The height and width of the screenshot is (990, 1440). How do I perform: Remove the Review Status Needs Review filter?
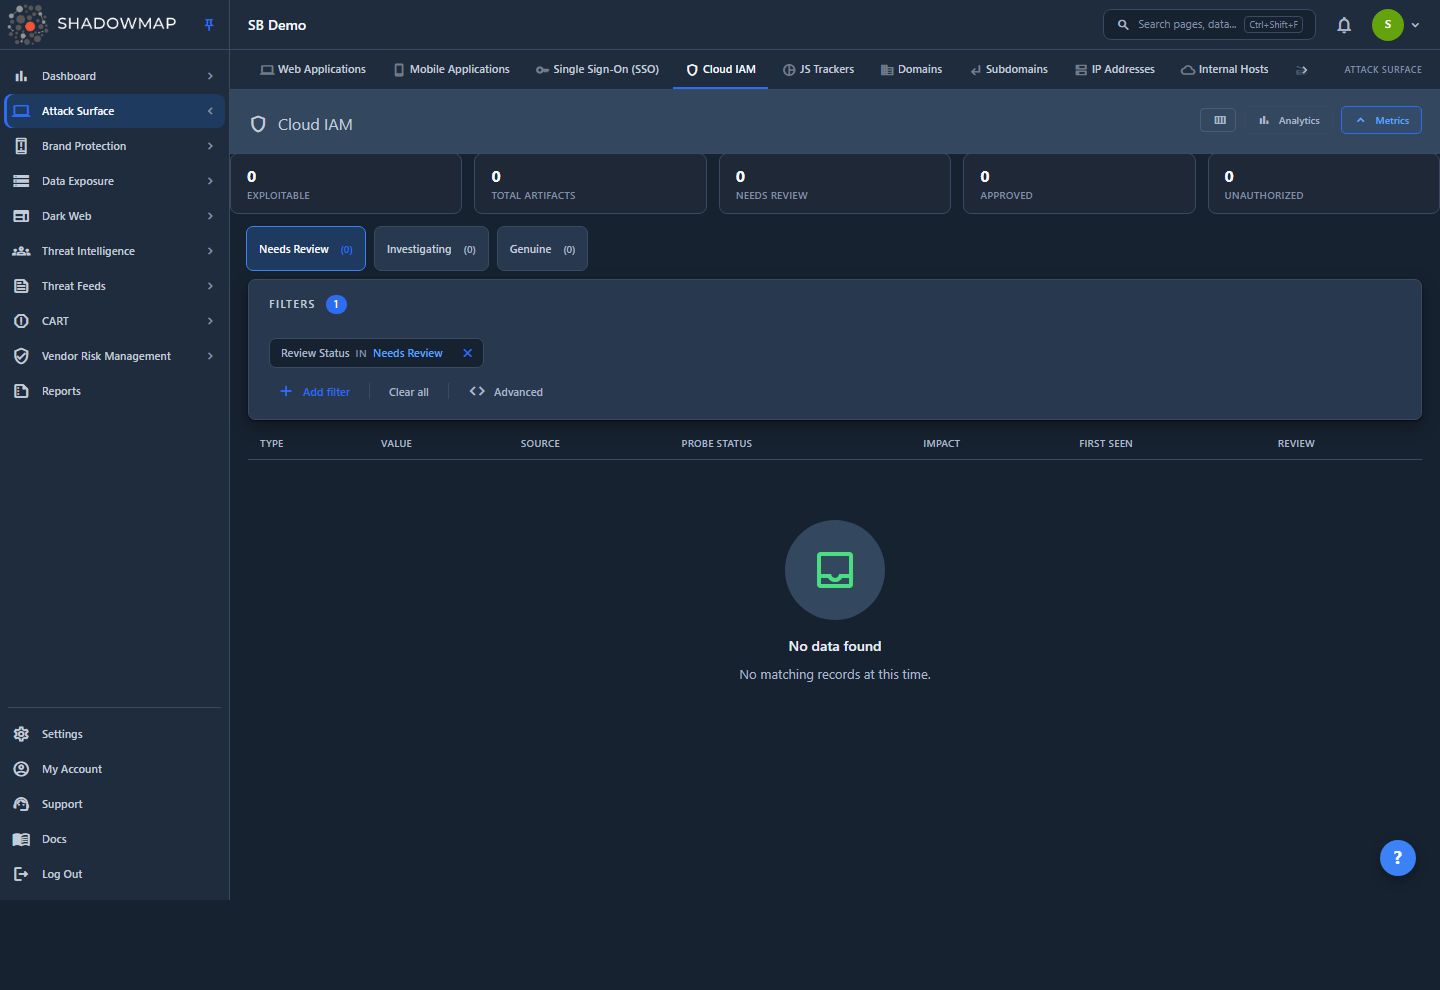[x=467, y=353]
